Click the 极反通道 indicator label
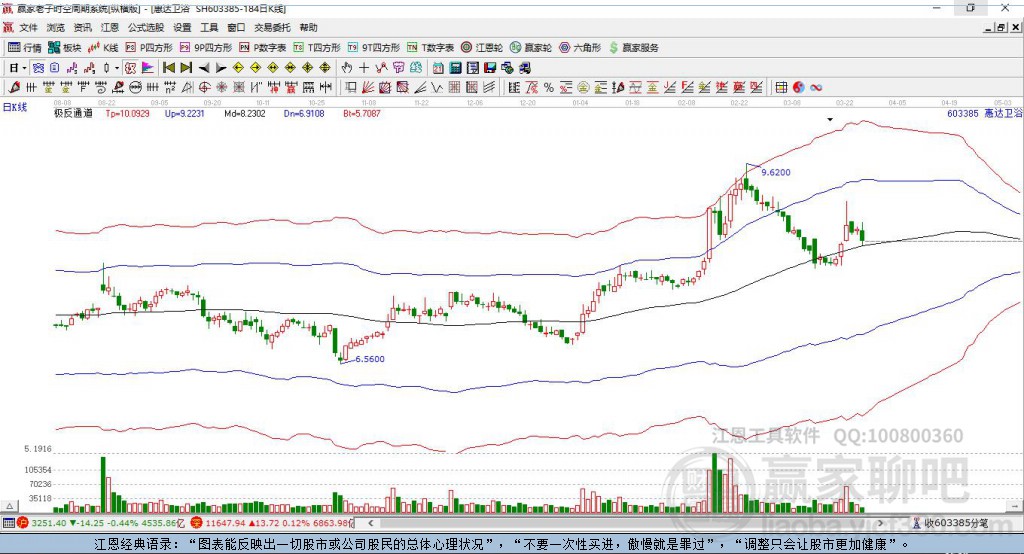The image size is (1024, 554). click(73, 113)
